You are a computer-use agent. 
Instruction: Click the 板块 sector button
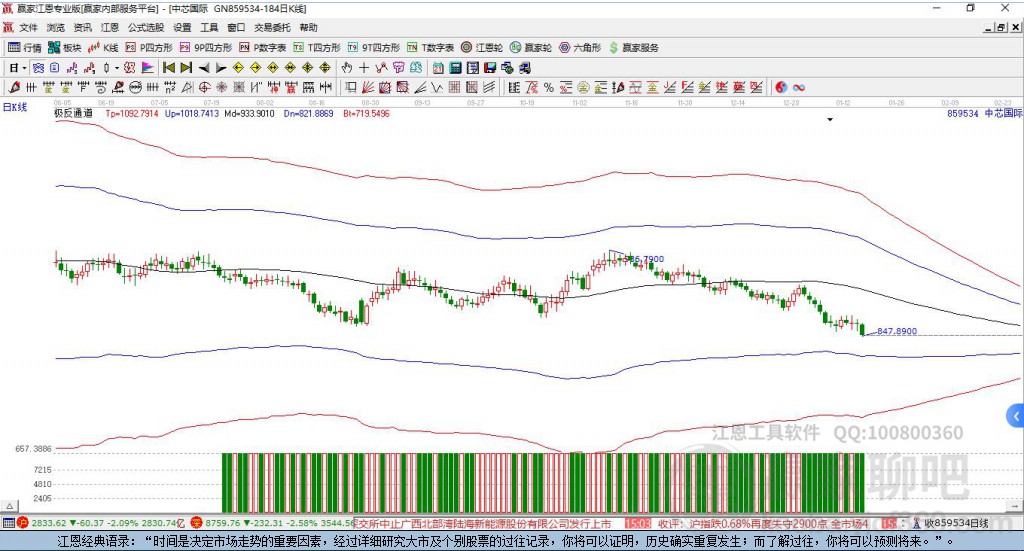click(x=65, y=47)
